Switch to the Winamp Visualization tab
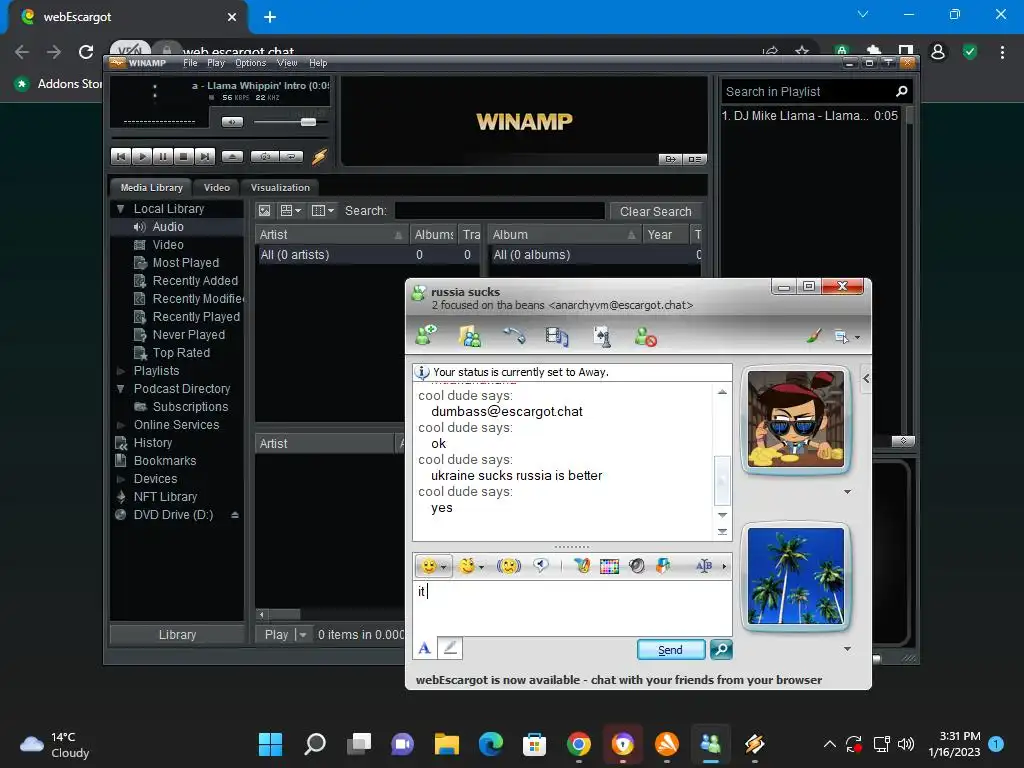1024x768 pixels. [280, 187]
